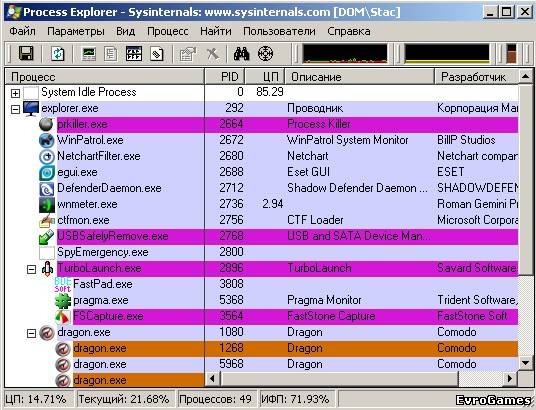Collapse the TurboLaunch.exe tree node
Image resolution: width=536 pixels, height=410 pixels.
pos(31,269)
